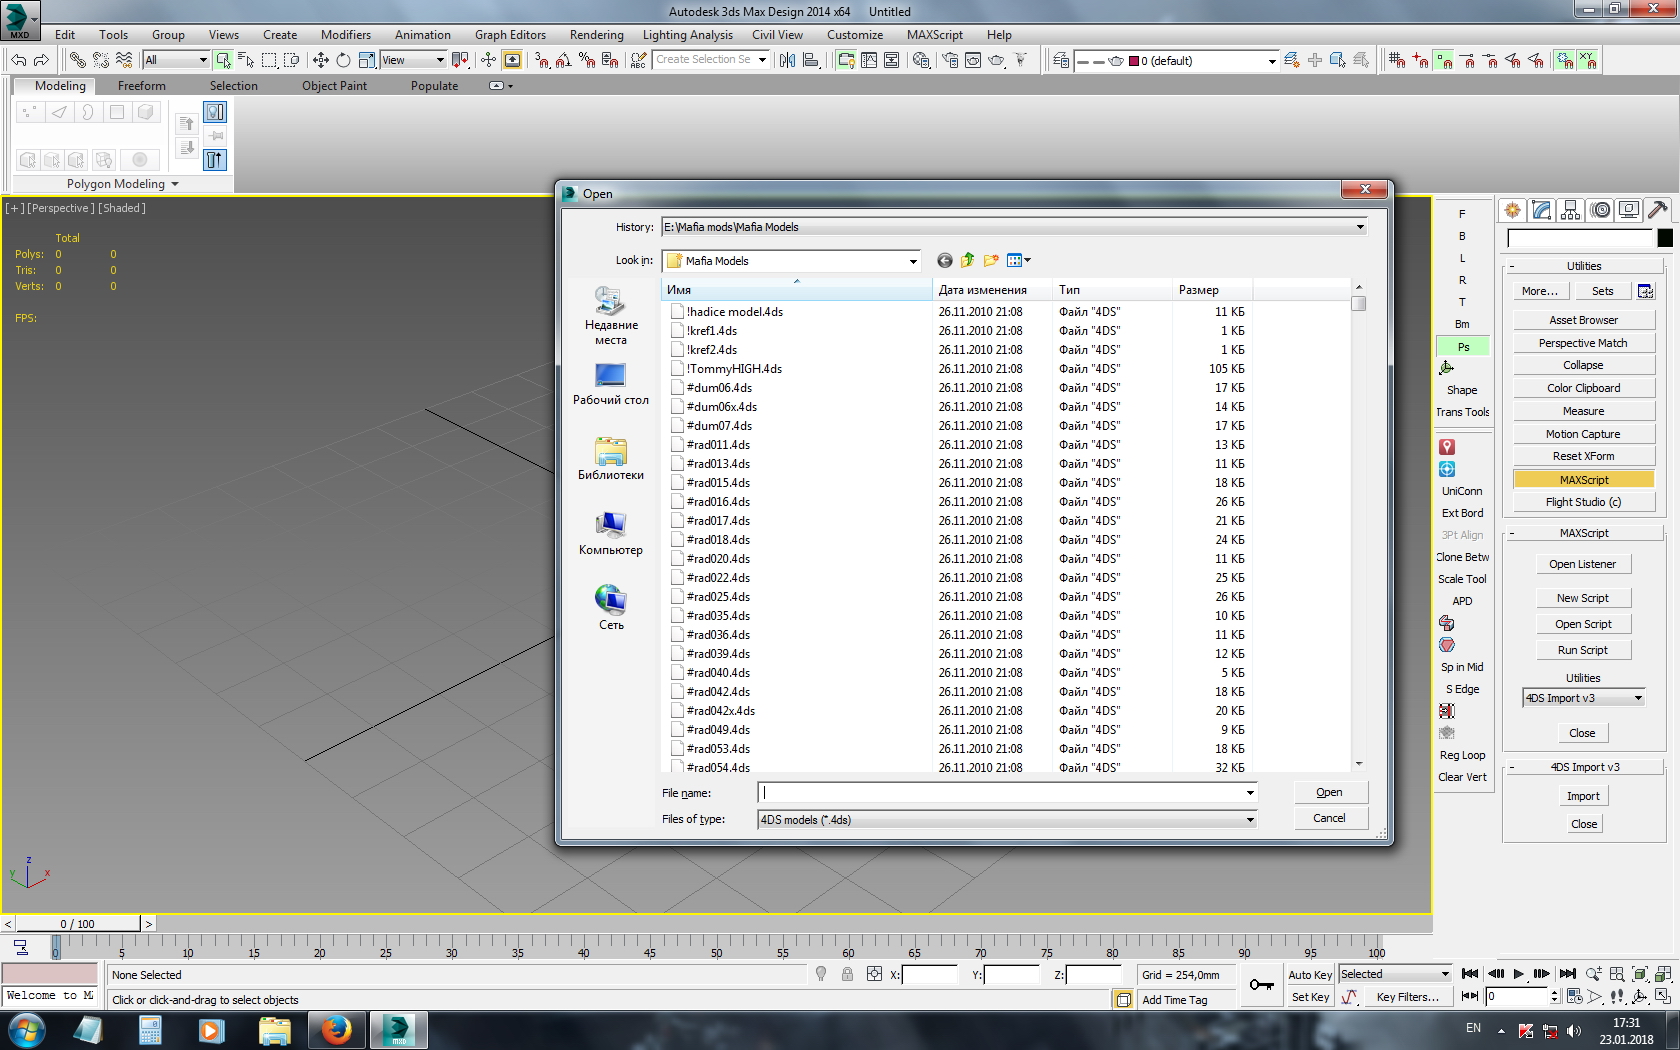Click the Open button in dialog

tap(1329, 792)
